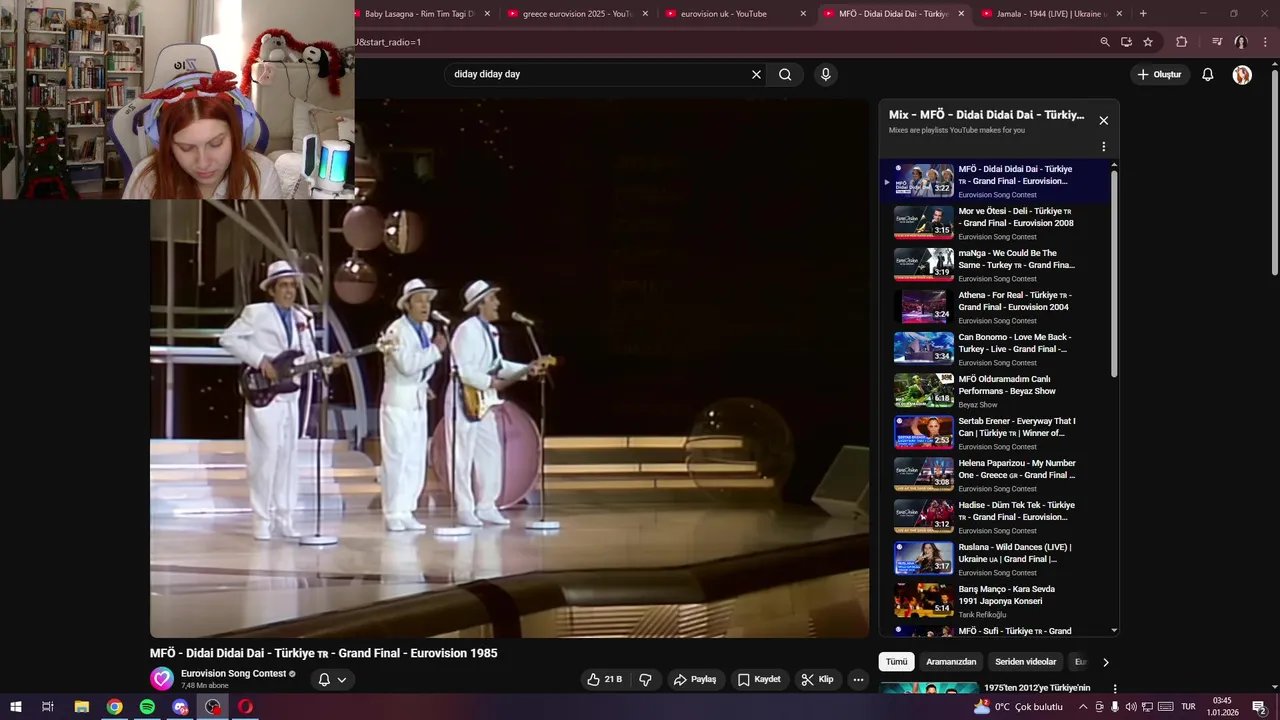1280x720 pixels.
Task: Open options for the 1975'ten 2012'ye video
Action: pos(1114,689)
